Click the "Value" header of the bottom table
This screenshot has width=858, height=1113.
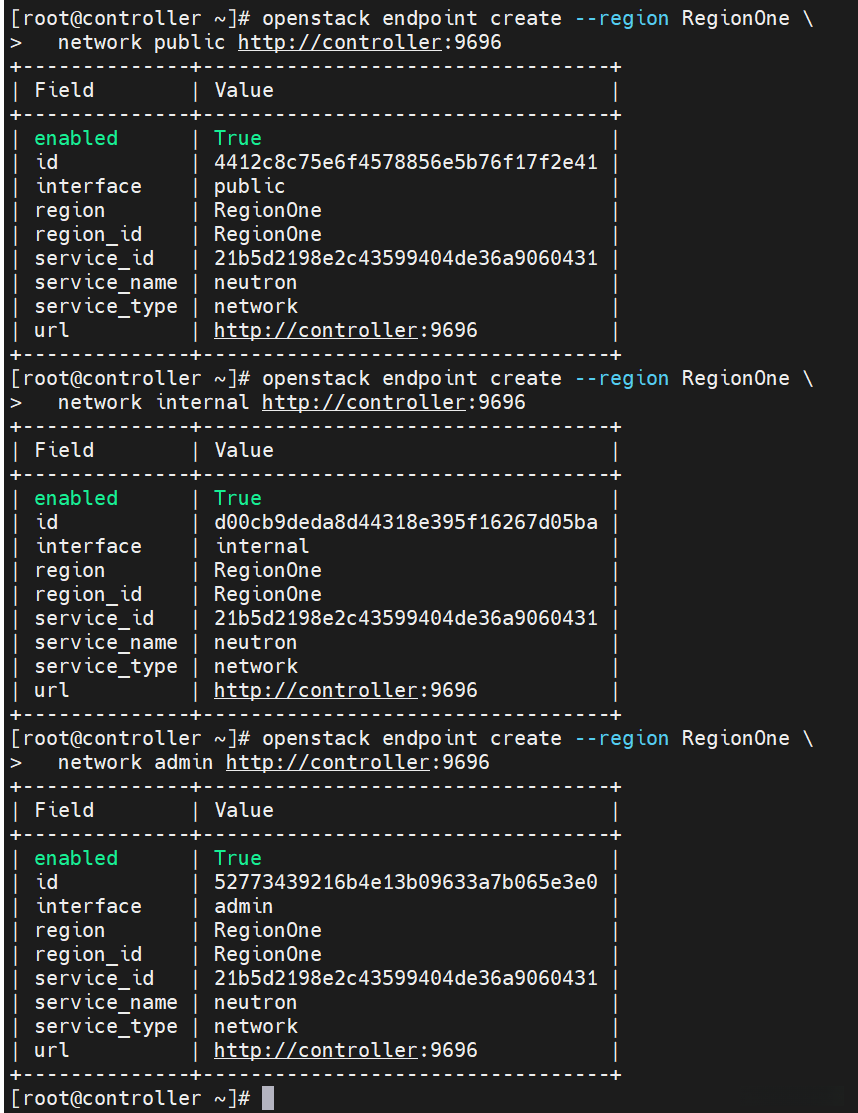(243, 810)
